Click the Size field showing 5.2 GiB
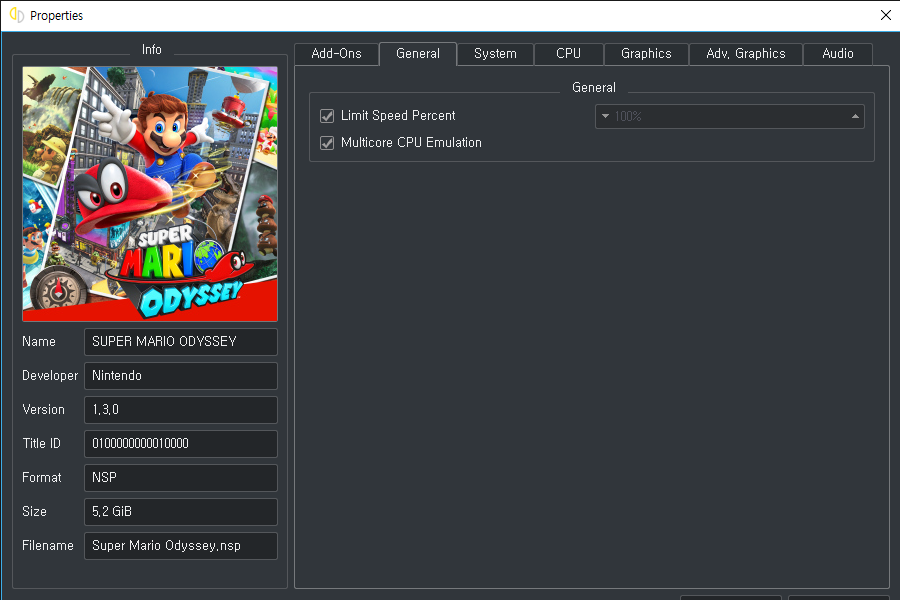 point(181,512)
